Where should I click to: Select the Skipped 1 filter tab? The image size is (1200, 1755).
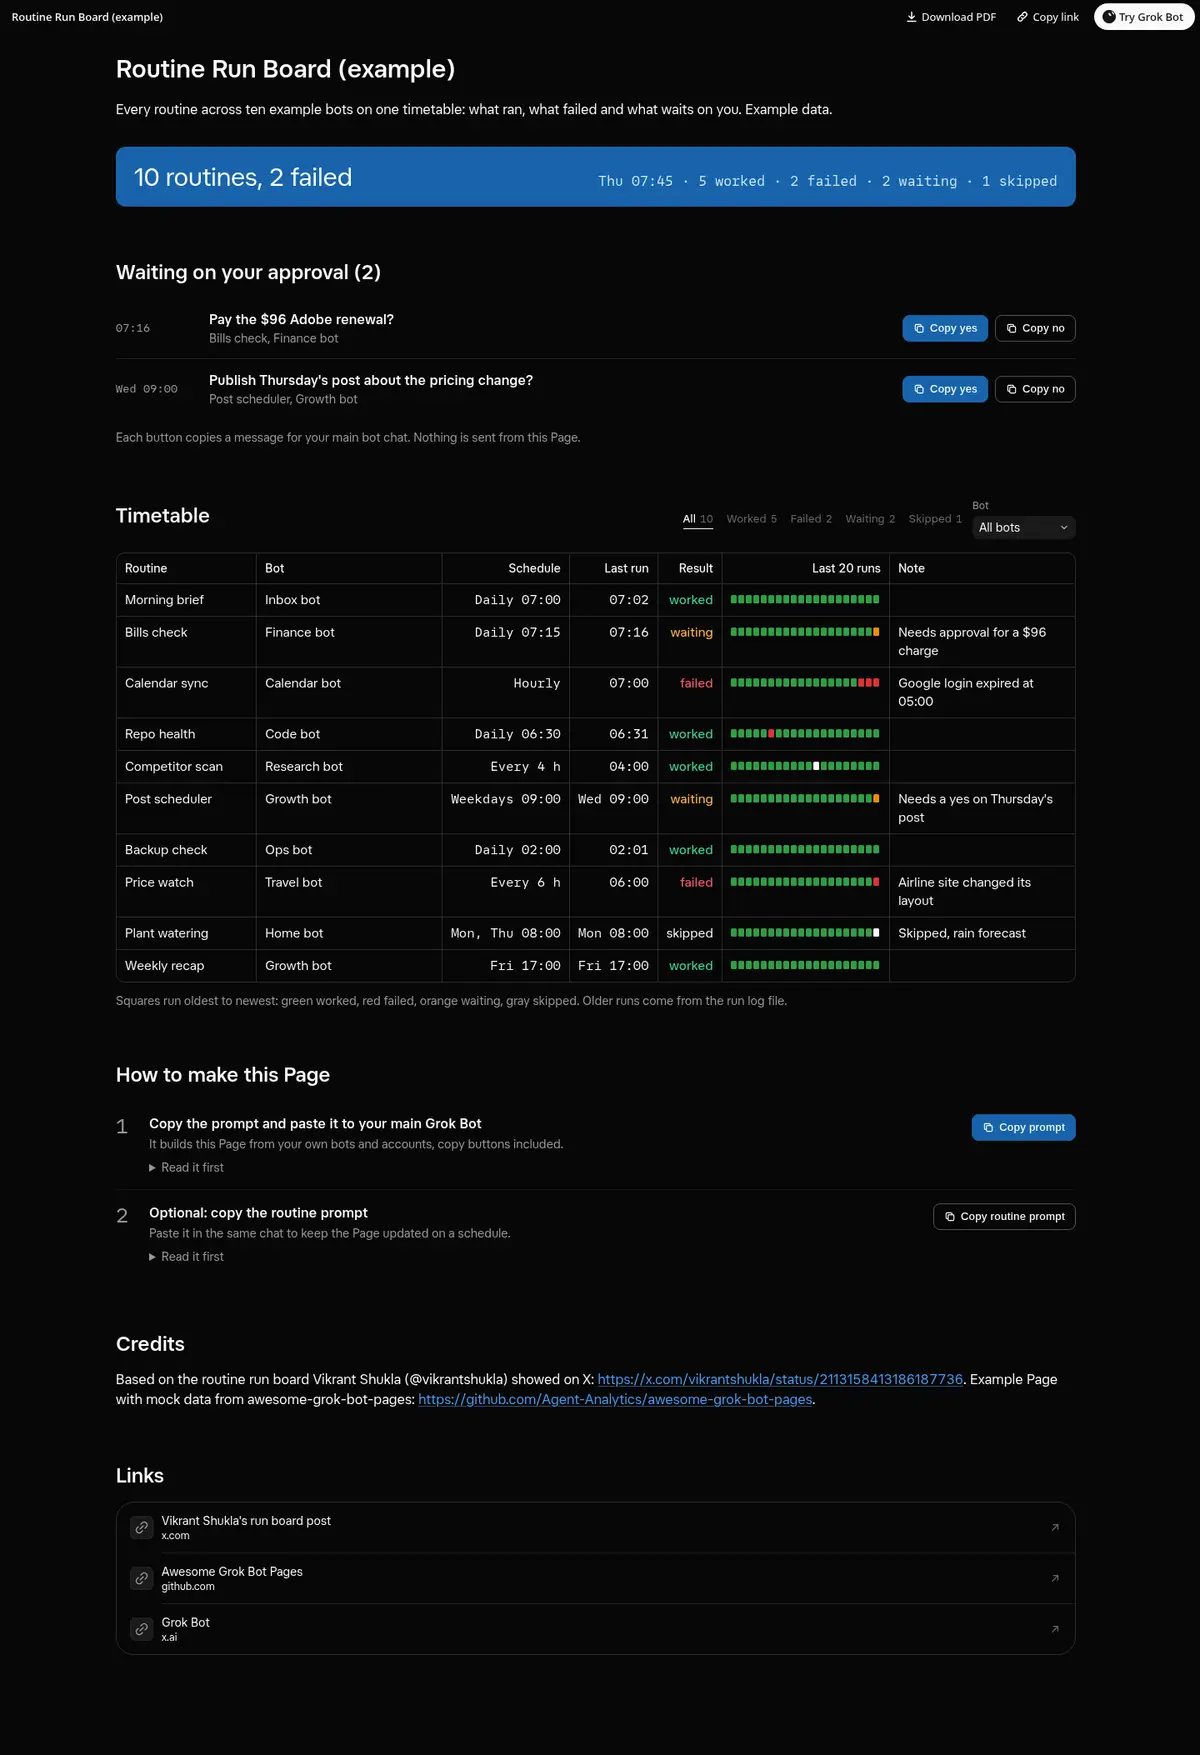tap(935, 519)
